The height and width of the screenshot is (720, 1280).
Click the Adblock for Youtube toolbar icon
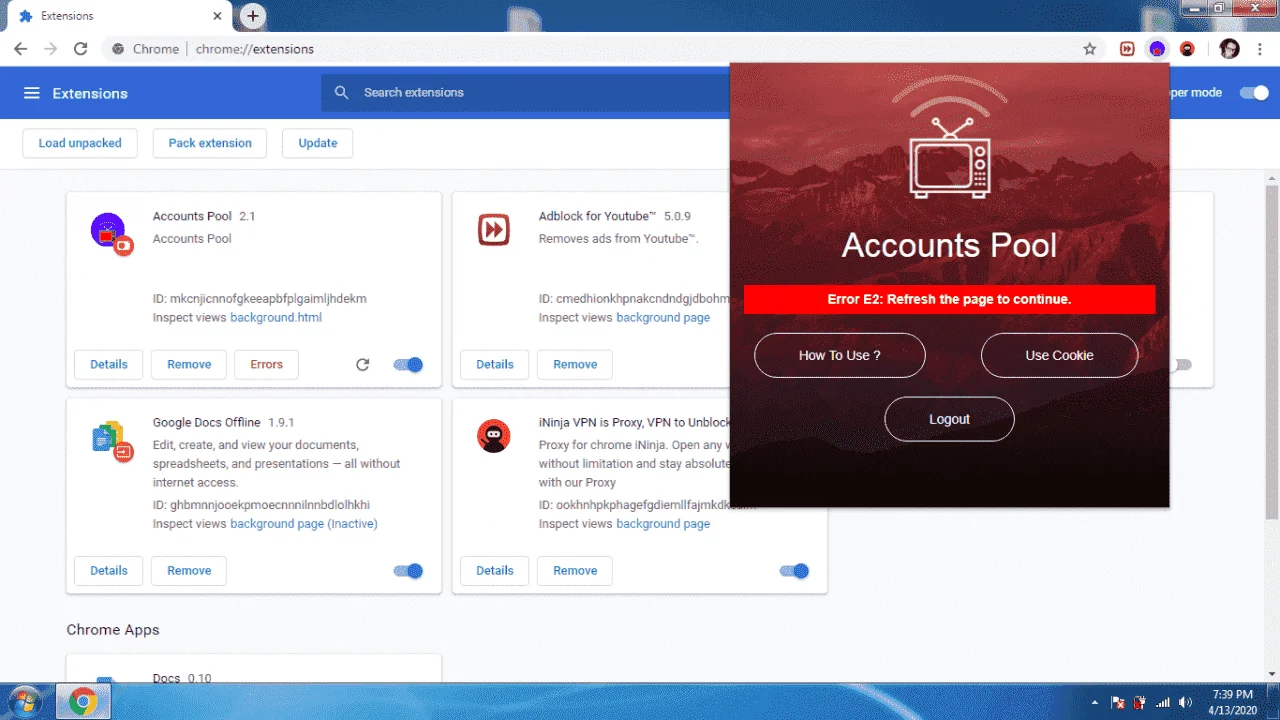[1127, 49]
